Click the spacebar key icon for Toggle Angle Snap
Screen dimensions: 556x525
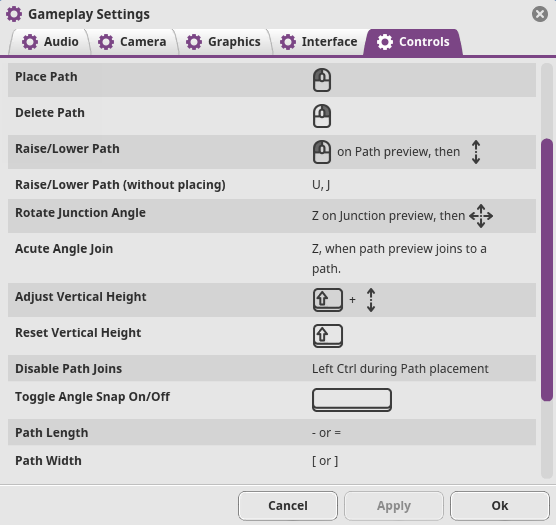click(x=352, y=400)
